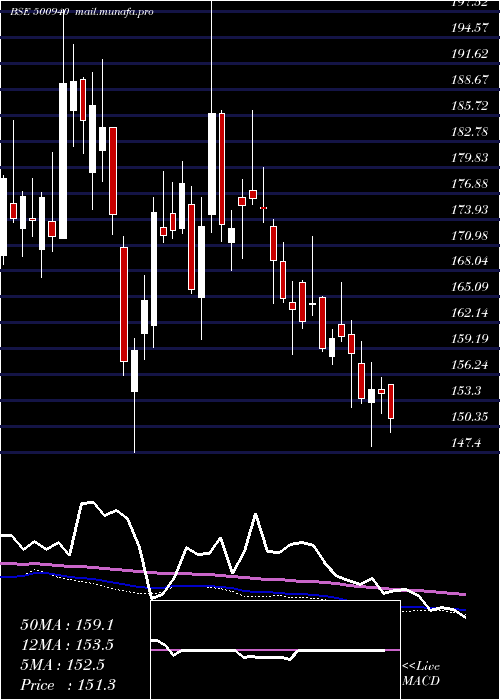Click the <<Live MACD label
The width and height of the screenshot is (500, 700).
pyautogui.click(x=421, y=674)
